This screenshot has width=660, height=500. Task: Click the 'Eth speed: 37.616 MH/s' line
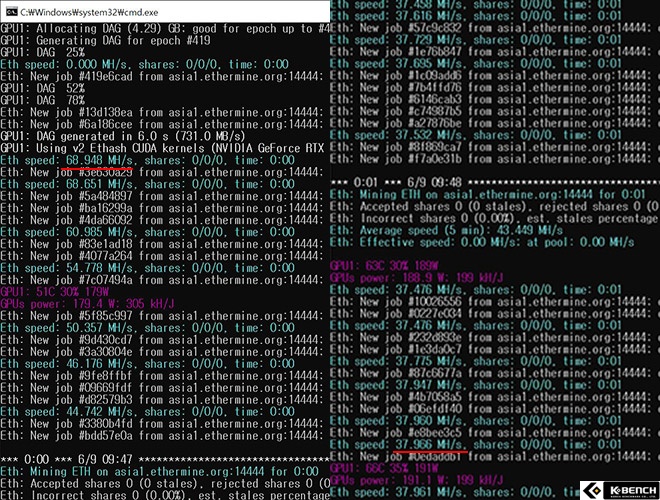coord(476,16)
